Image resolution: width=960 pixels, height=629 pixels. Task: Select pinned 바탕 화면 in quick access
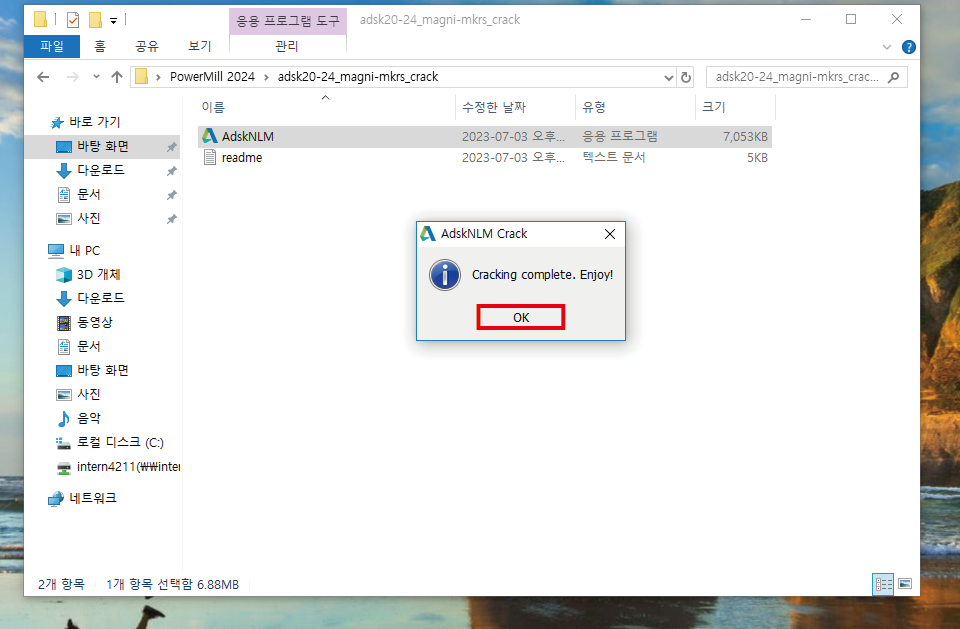pos(103,146)
